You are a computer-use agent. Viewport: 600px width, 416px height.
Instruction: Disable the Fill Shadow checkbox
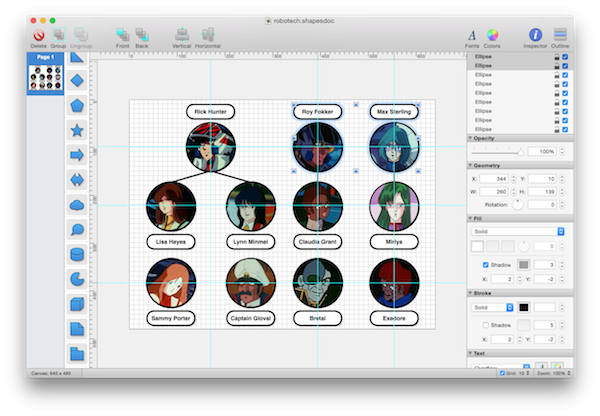(486, 265)
